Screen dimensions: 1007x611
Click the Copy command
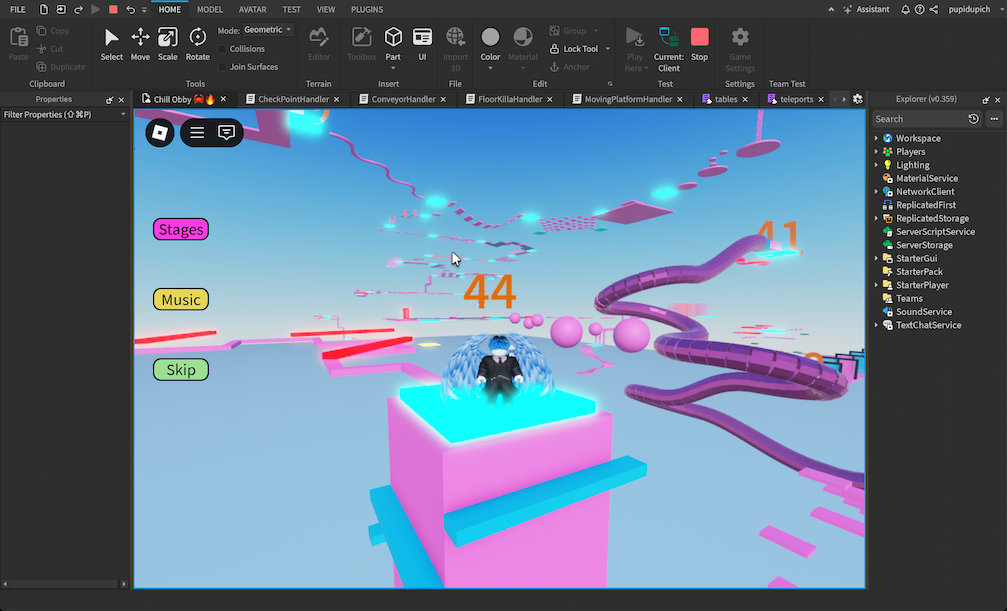tap(53, 31)
